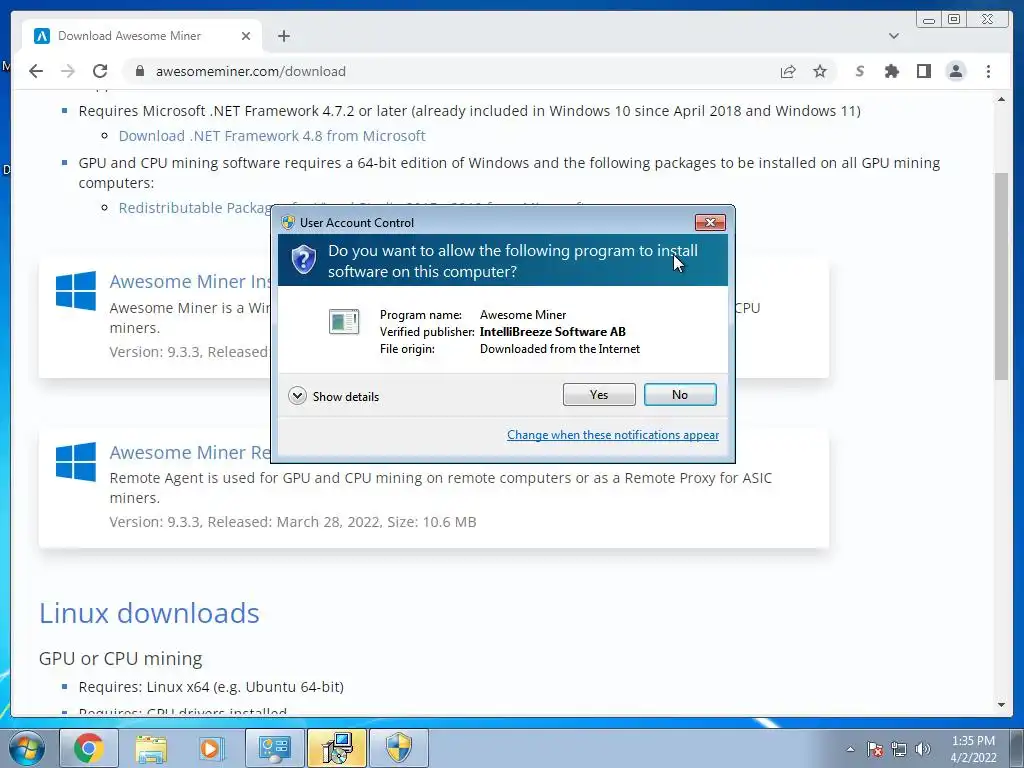Click the site padlock icon
Viewport: 1024px width, 768px height.
[139, 71]
